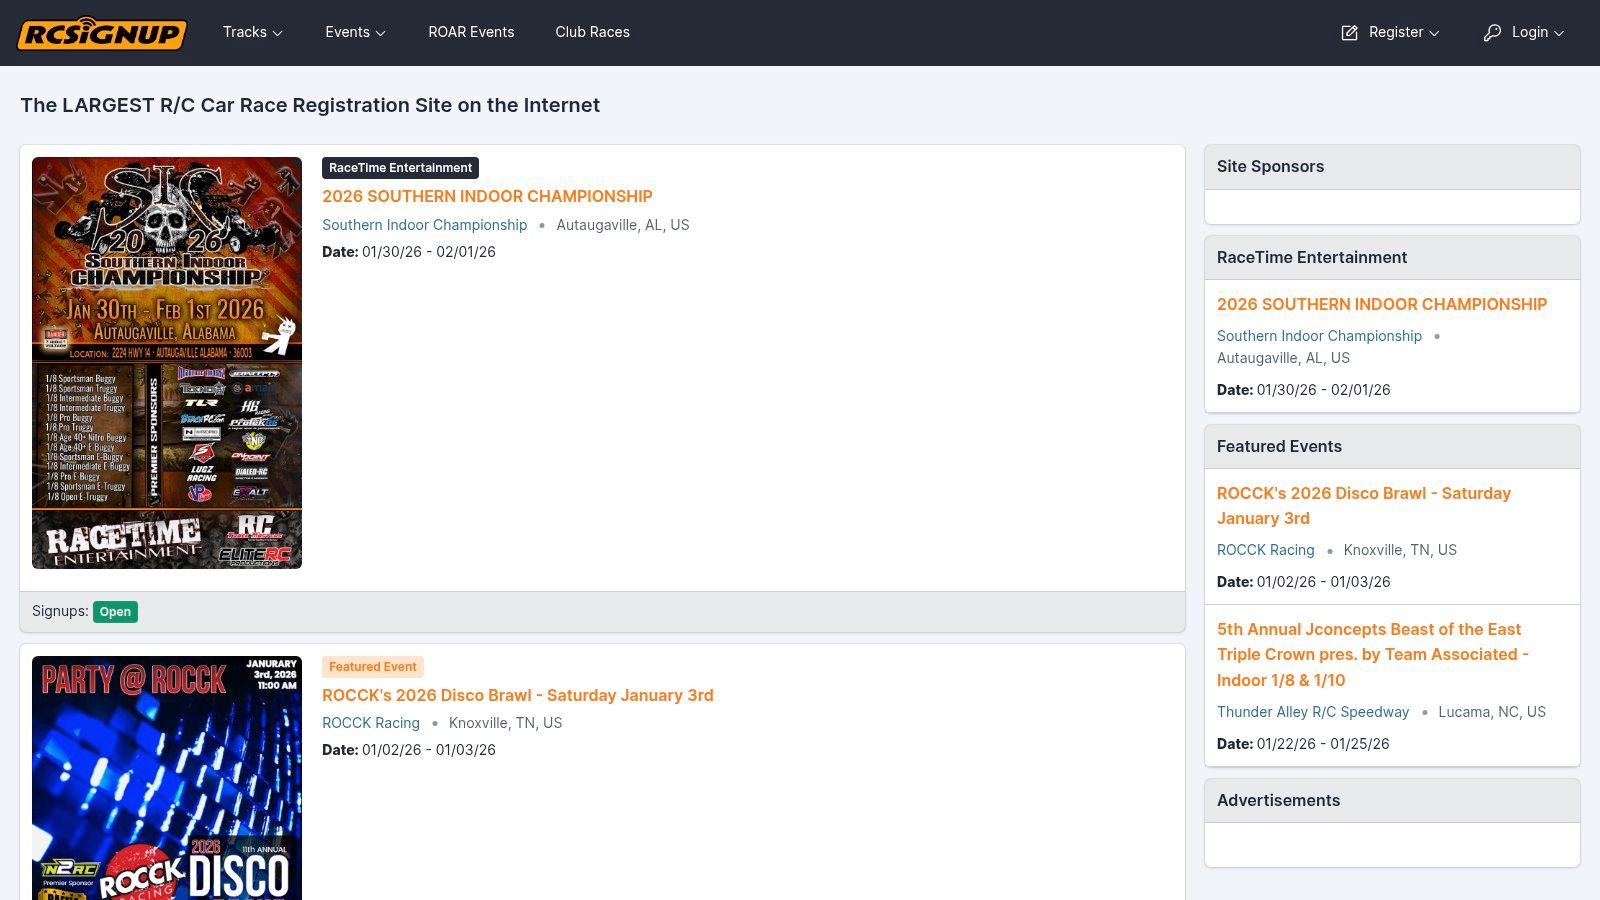Open sidebar ROCCK's 2026 Disco Brawl link
The height and width of the screenshot is (900, 1600).
coord(1364,506)
